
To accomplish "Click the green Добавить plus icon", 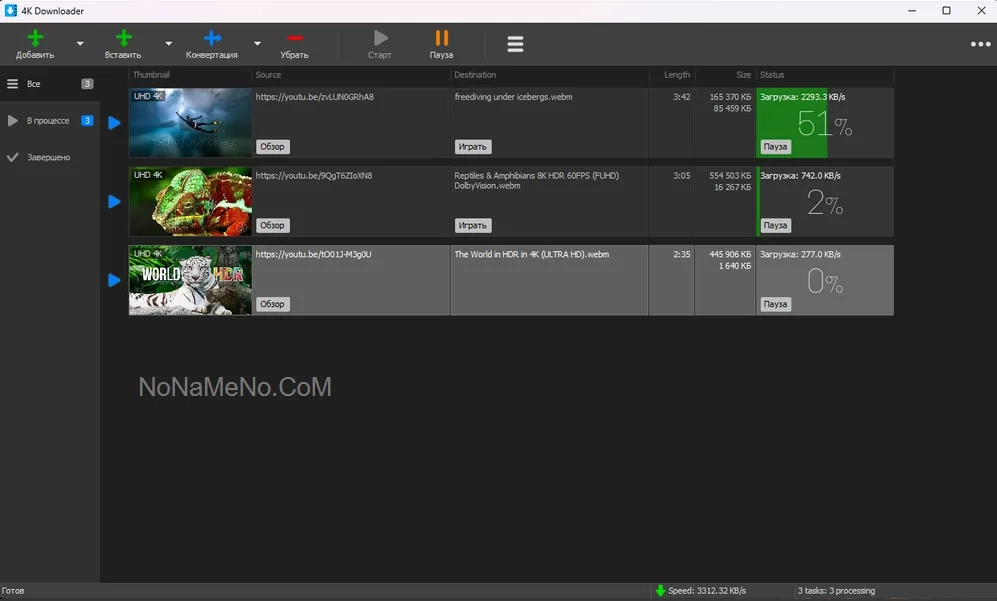I will tap(35, 39).
